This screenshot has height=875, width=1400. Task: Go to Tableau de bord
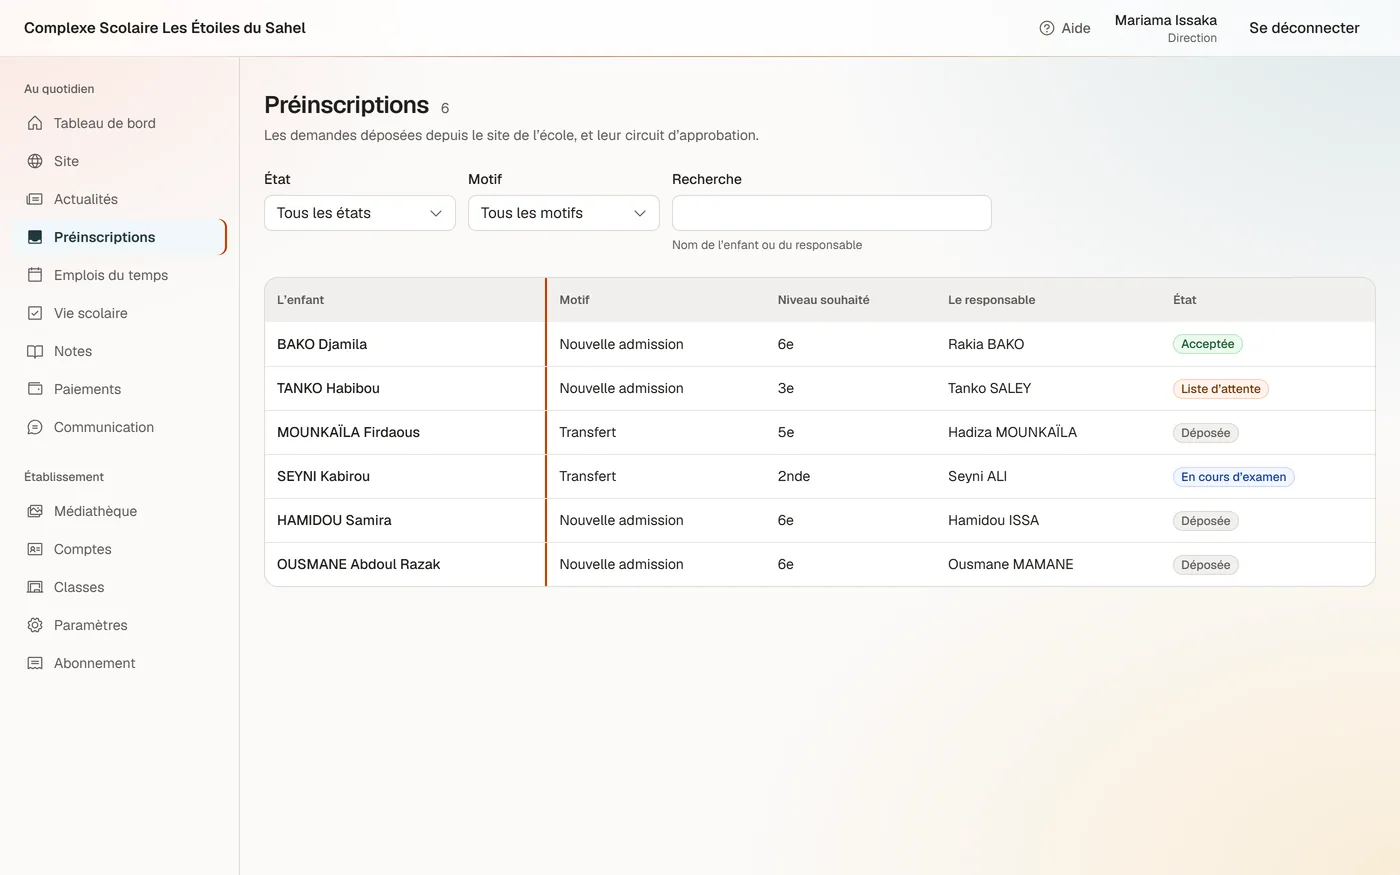tap(120, 123)
